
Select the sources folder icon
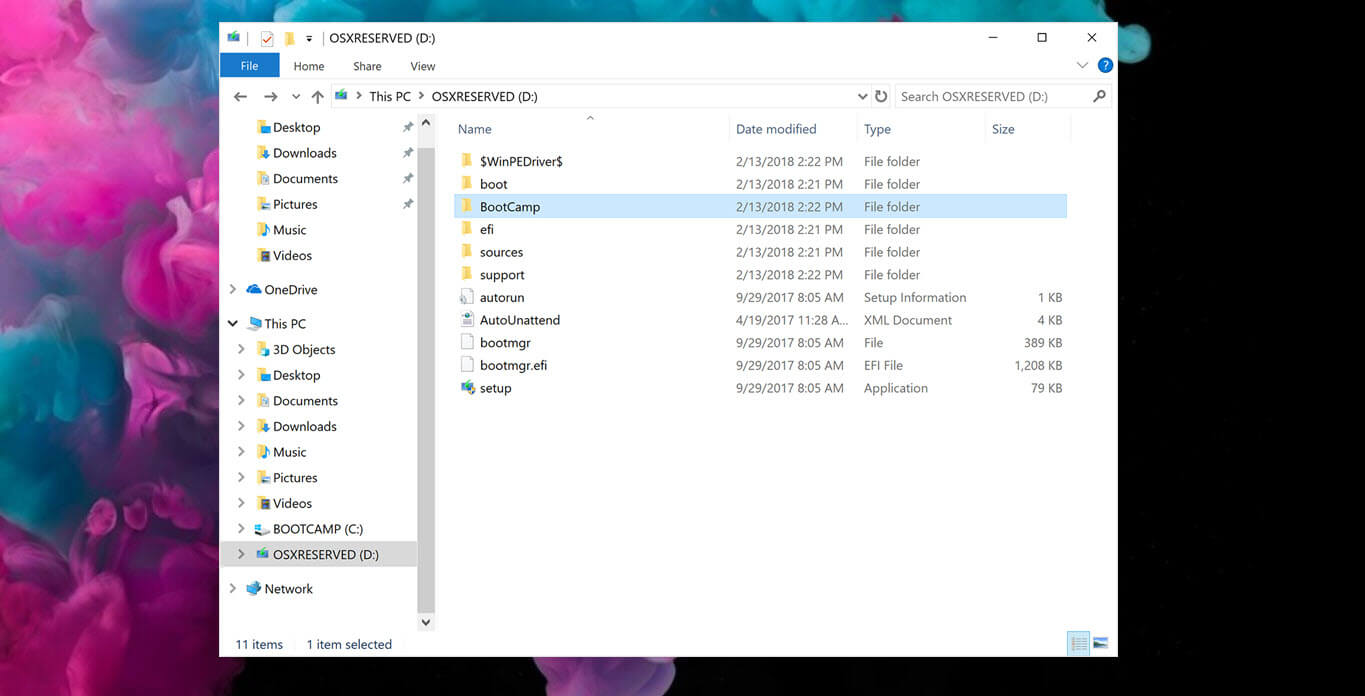tap(467, 252)
